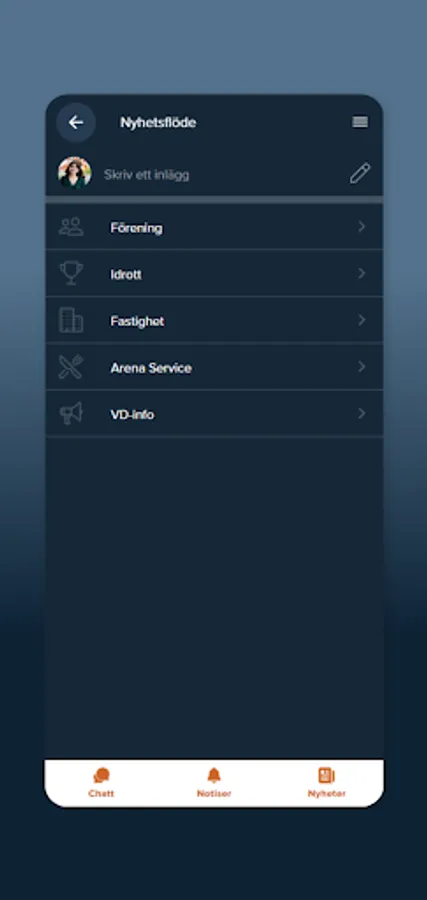Screen dimensions: 427x900
Task: Expand the Fastighet chevron arrow
Action: click(362, 320)
